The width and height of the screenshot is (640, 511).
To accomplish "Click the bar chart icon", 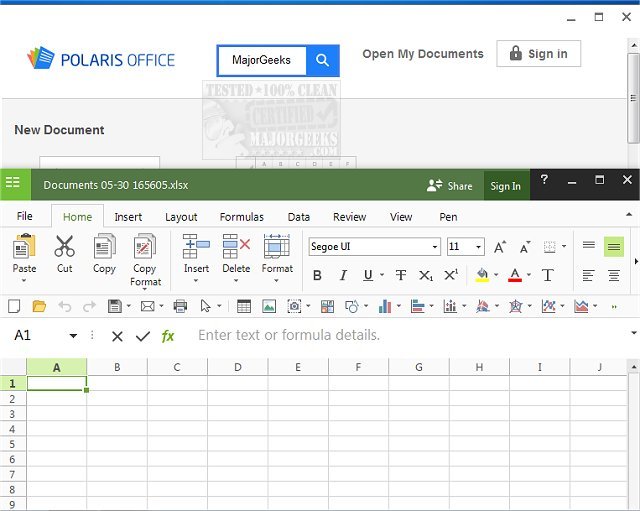I will tap(418, 306).
